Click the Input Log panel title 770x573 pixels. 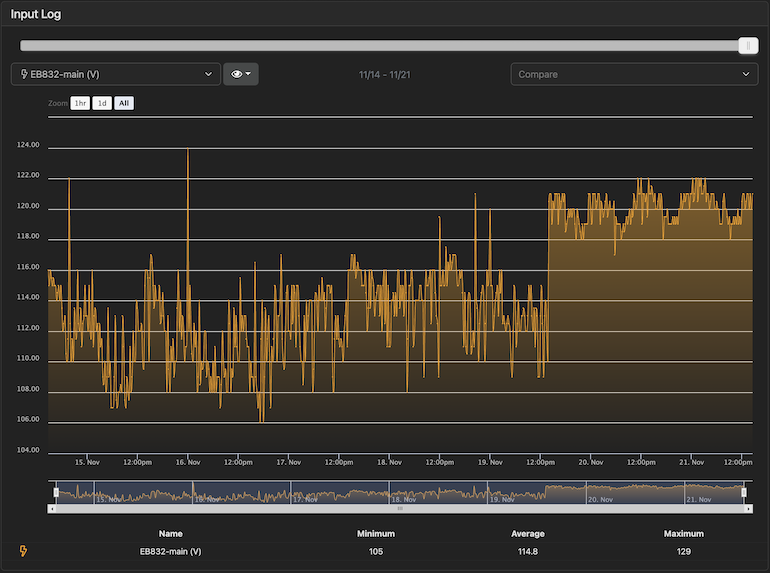pos(36,14)
